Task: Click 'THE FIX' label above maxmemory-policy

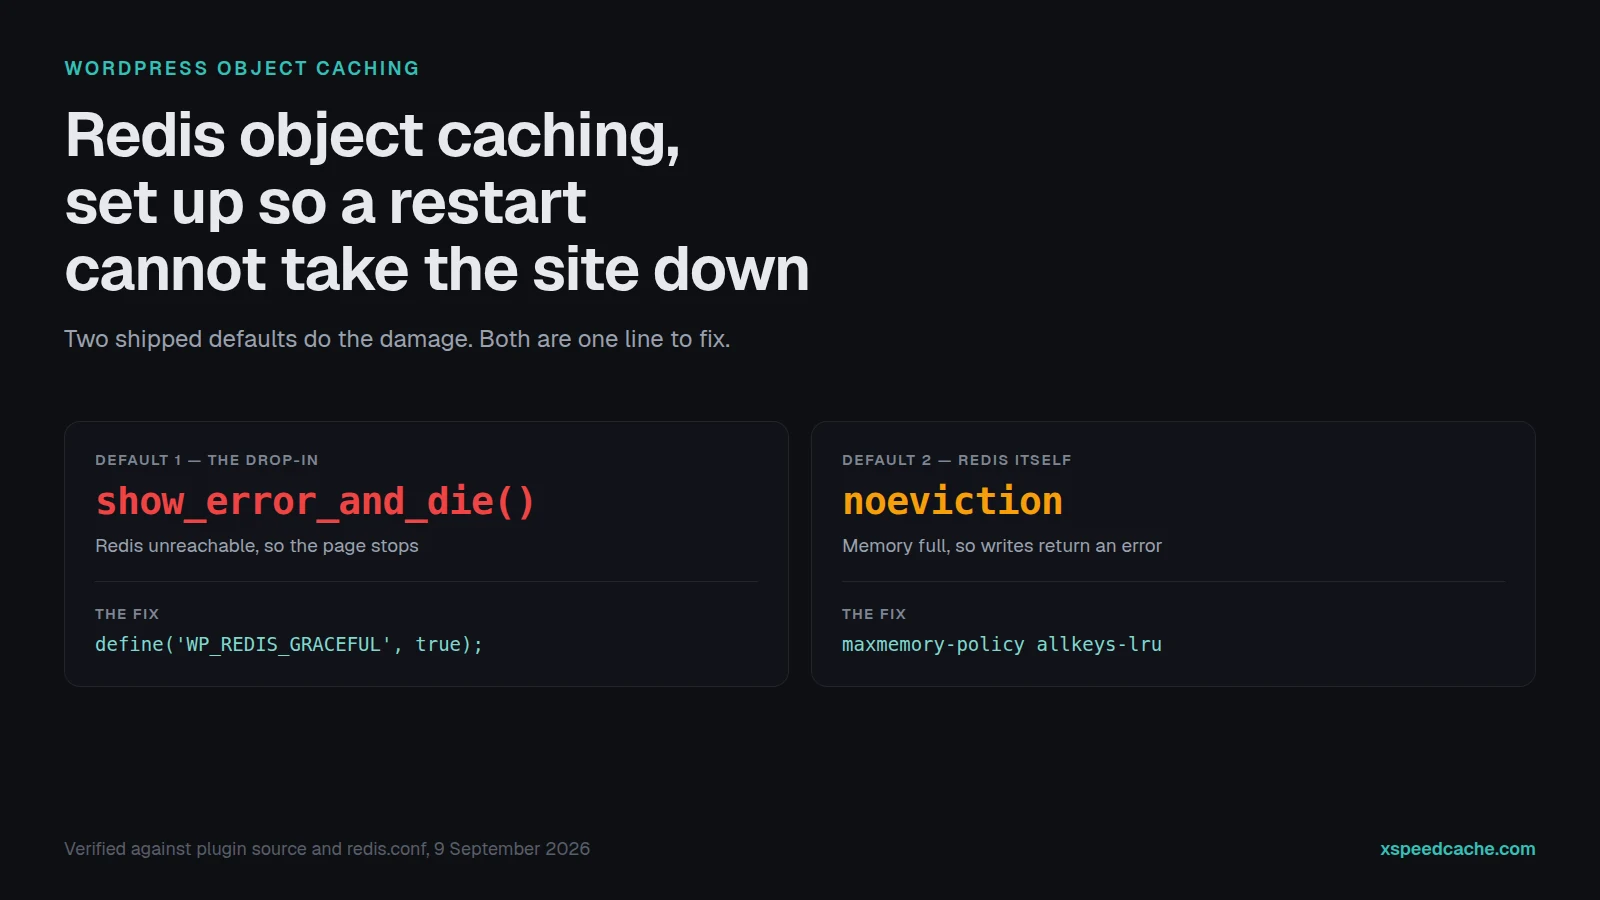Action: (874, 614)
